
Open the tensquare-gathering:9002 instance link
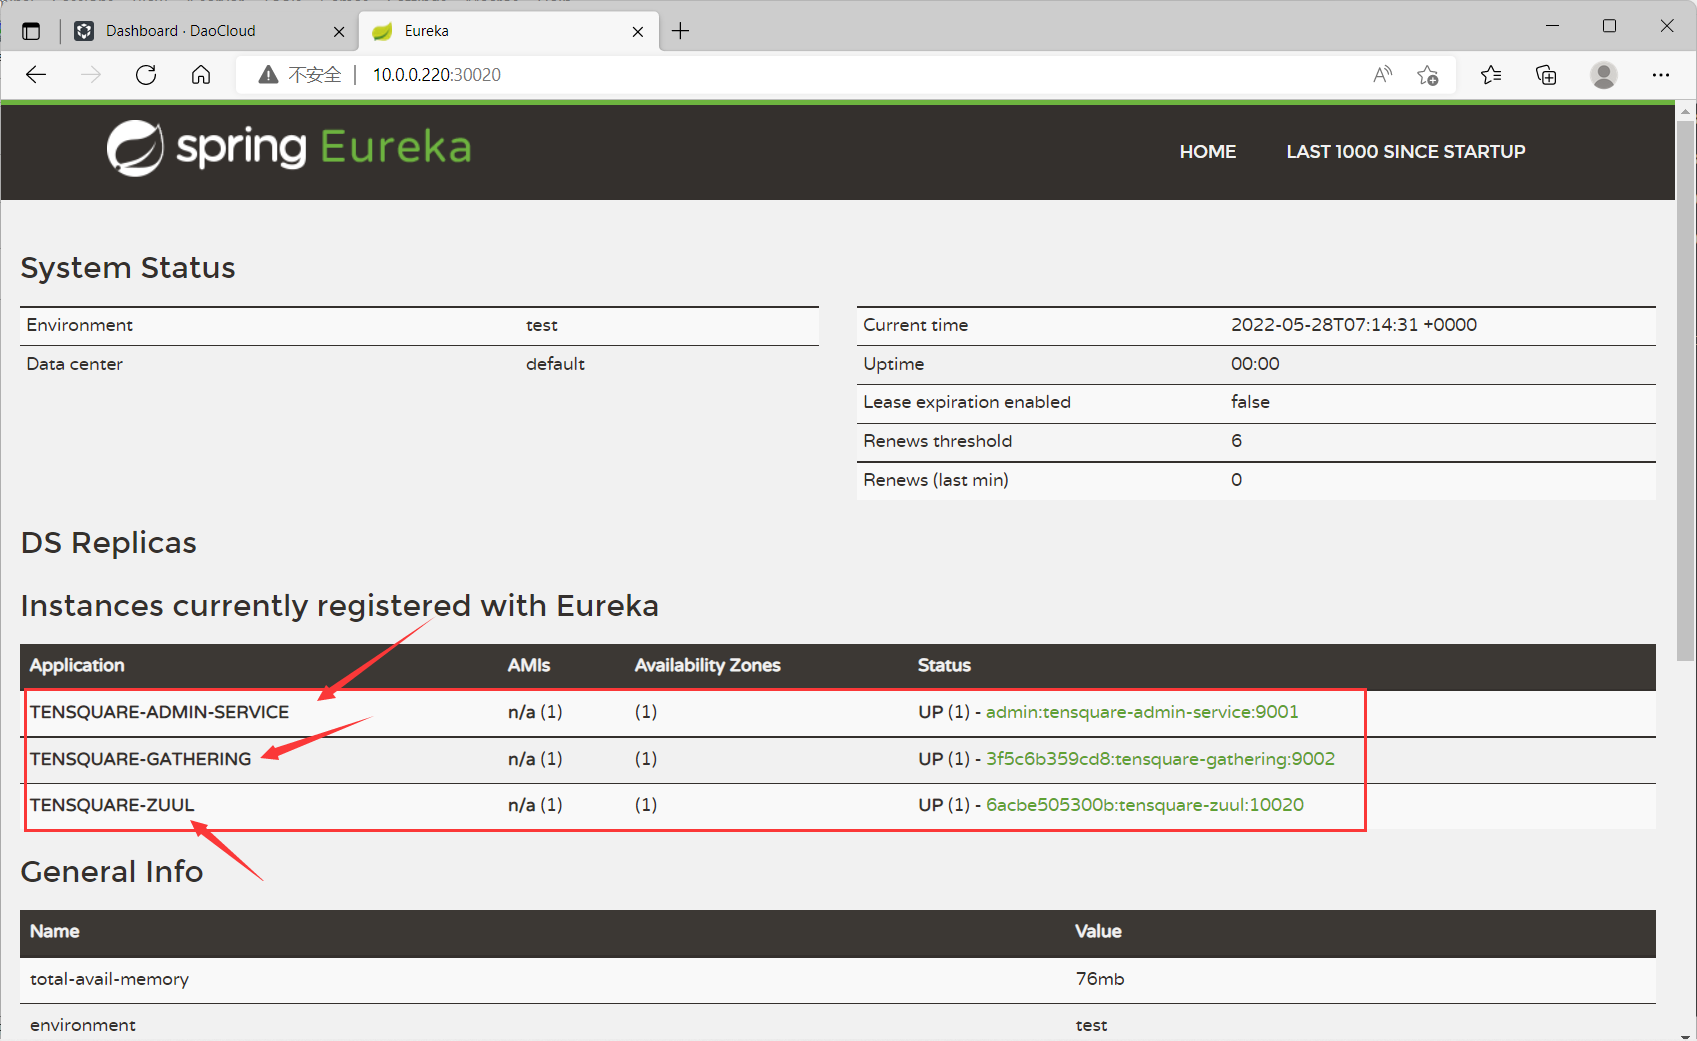1160,759
